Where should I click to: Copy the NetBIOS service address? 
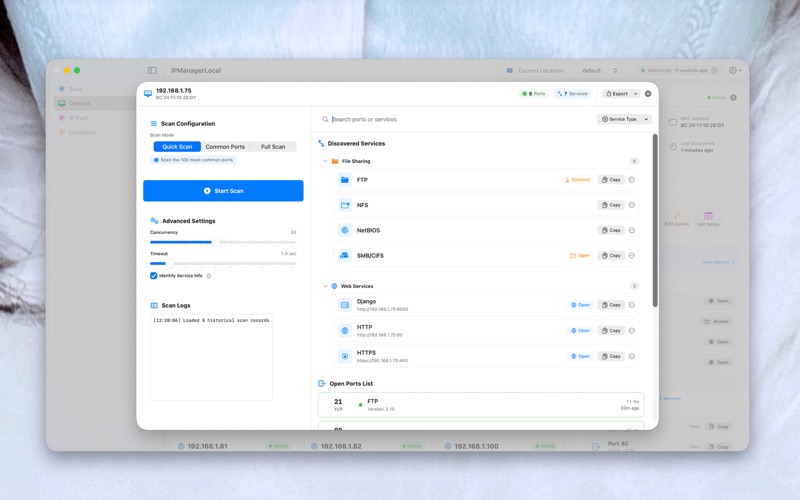click(611, 230)
